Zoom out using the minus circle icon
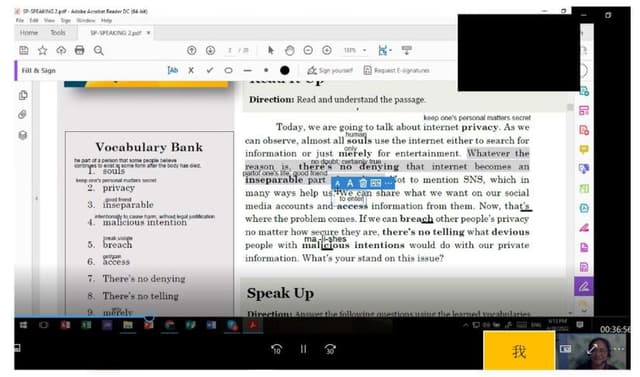 click(308, 50)
